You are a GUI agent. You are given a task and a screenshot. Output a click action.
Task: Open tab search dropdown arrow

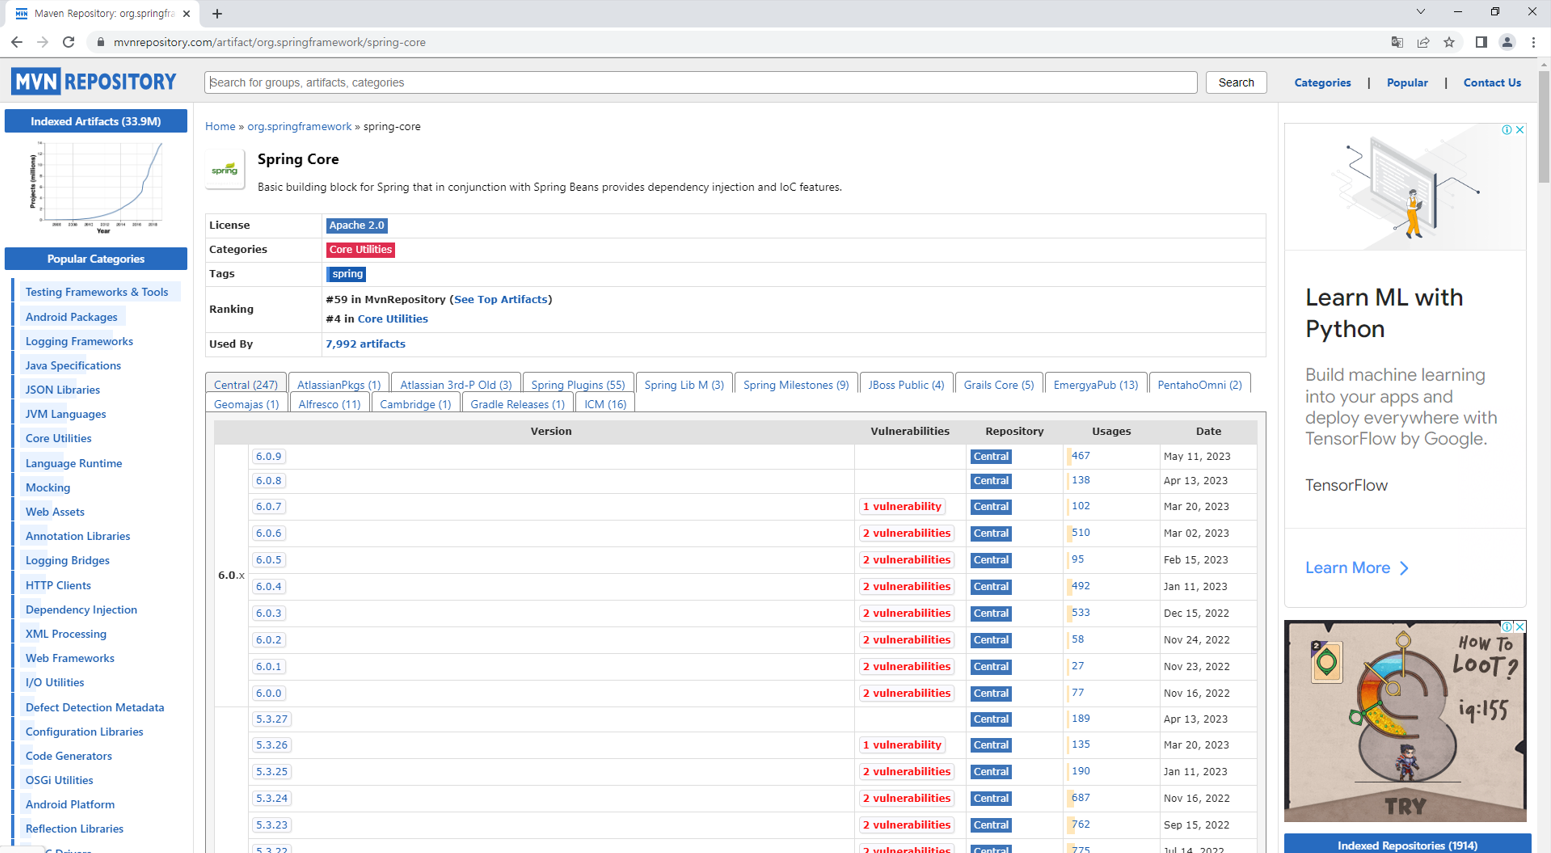click(x=1420, y=12)
